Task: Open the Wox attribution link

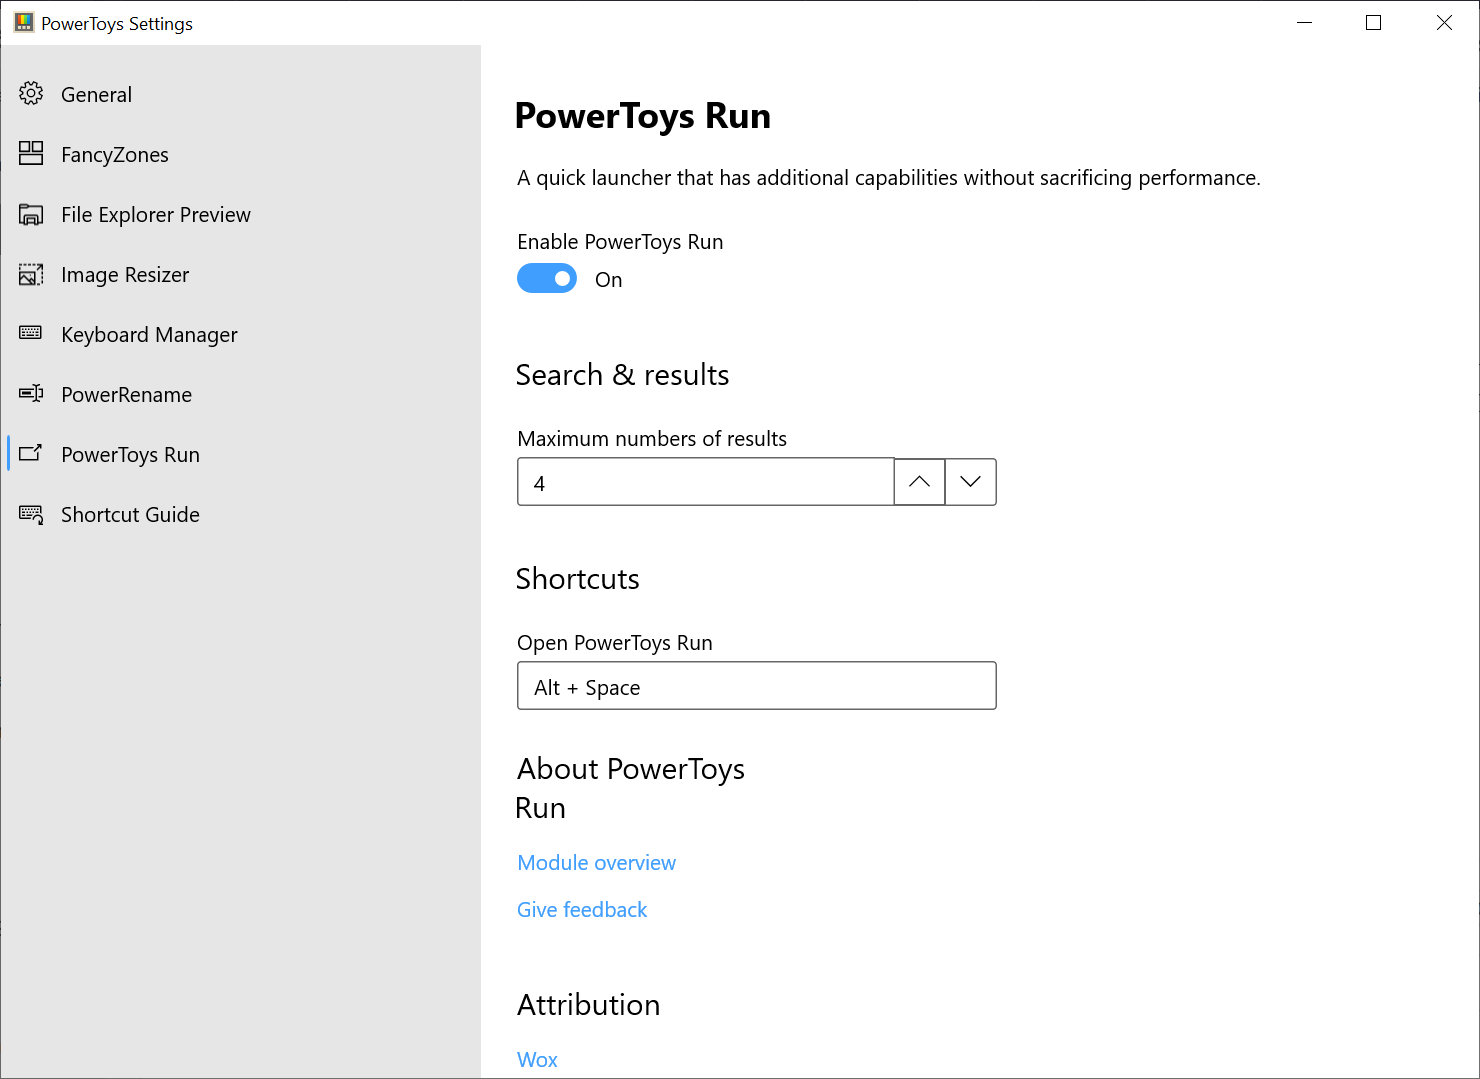Action: tap(537, 1059)
